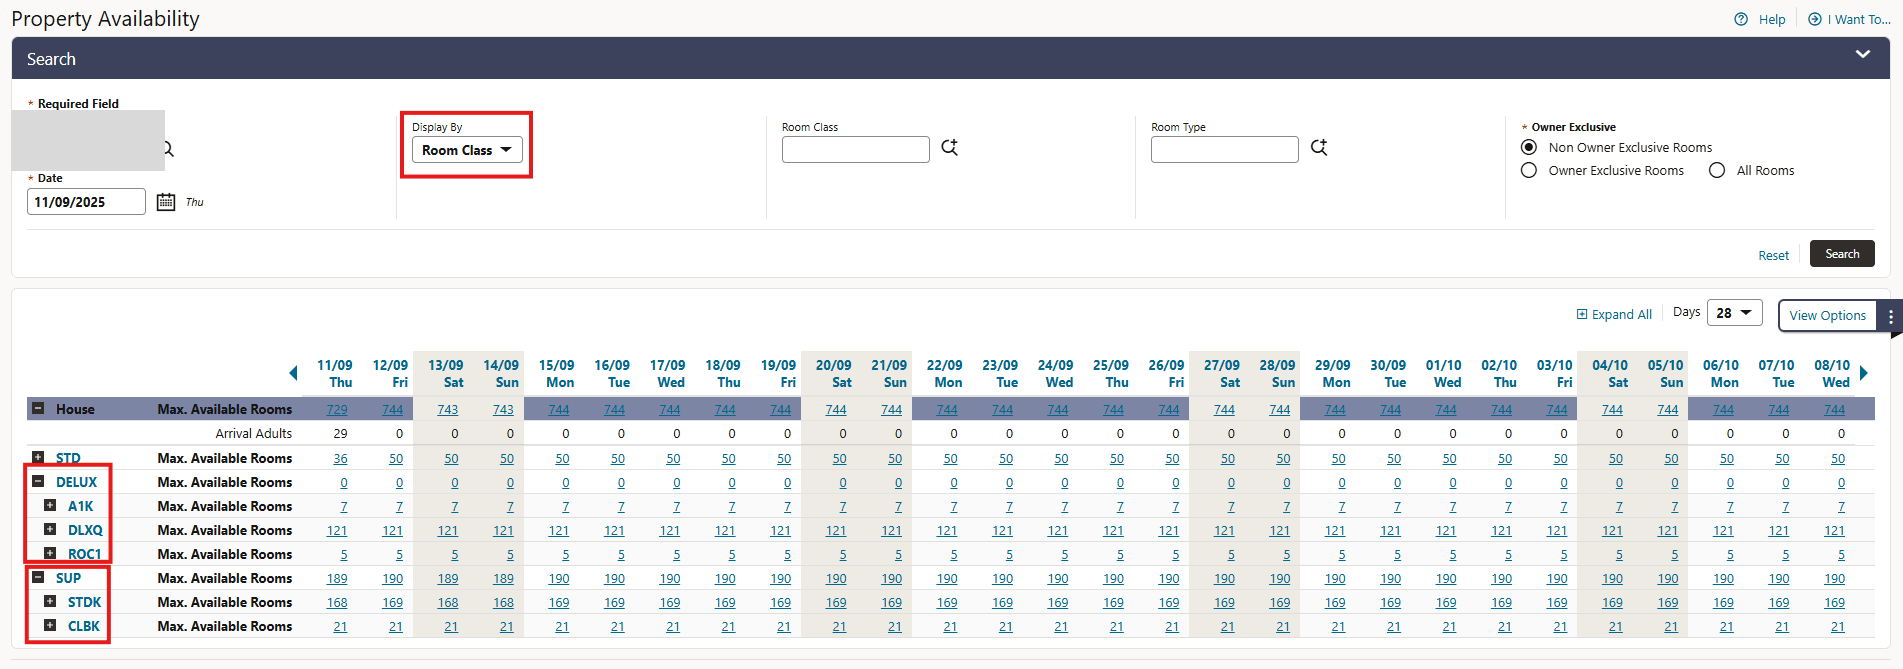The height and width of the screenshot is (669, 1903).
Task: Expand the A1K room type row
Action: tap(50, 505)
